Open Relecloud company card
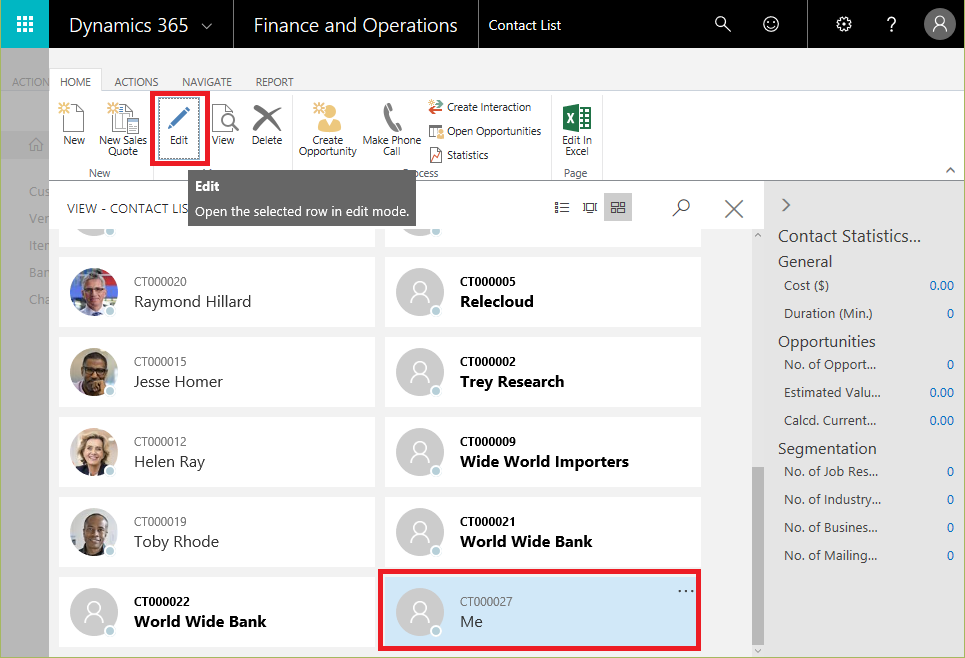Viewport: 965px width, 658px height. (543, 292)
